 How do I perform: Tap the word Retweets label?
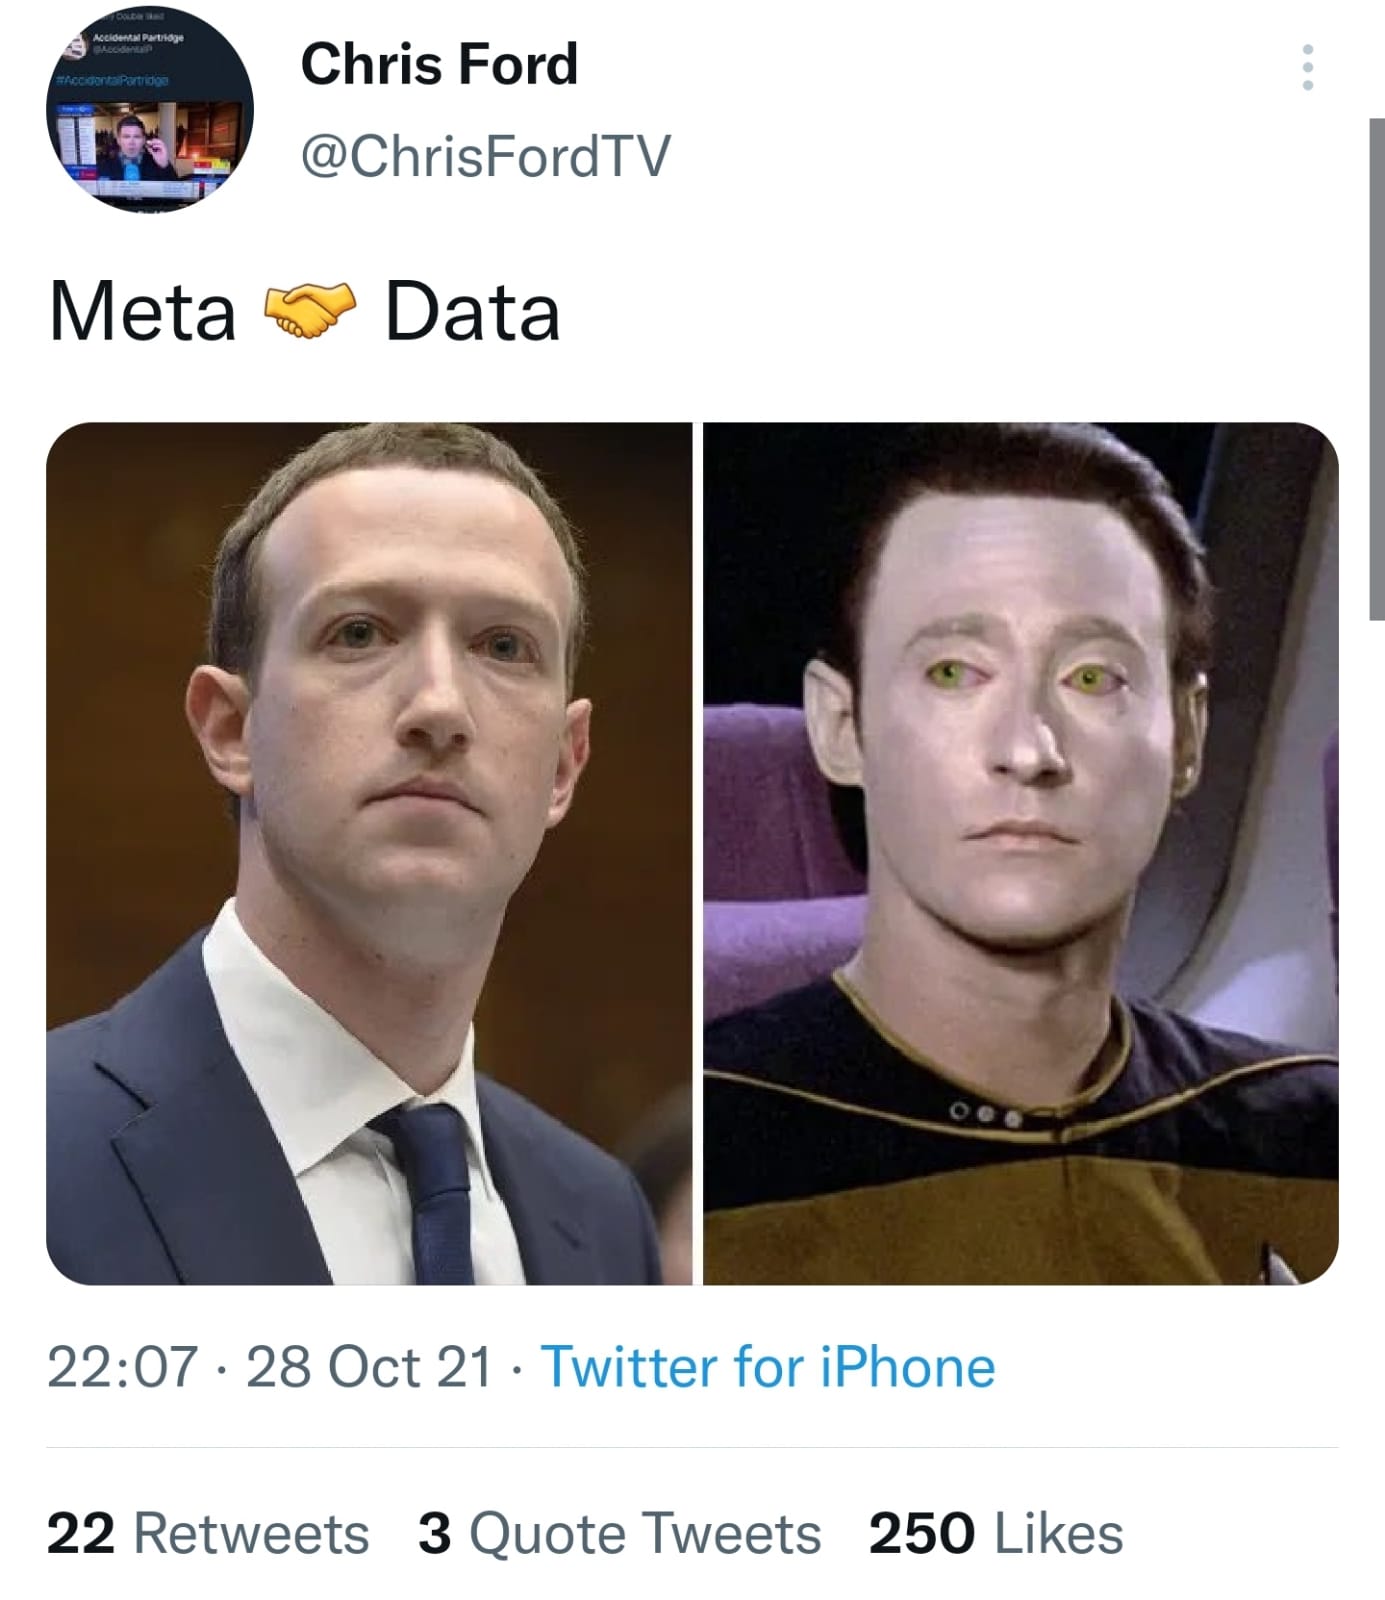coord(251,1533)
